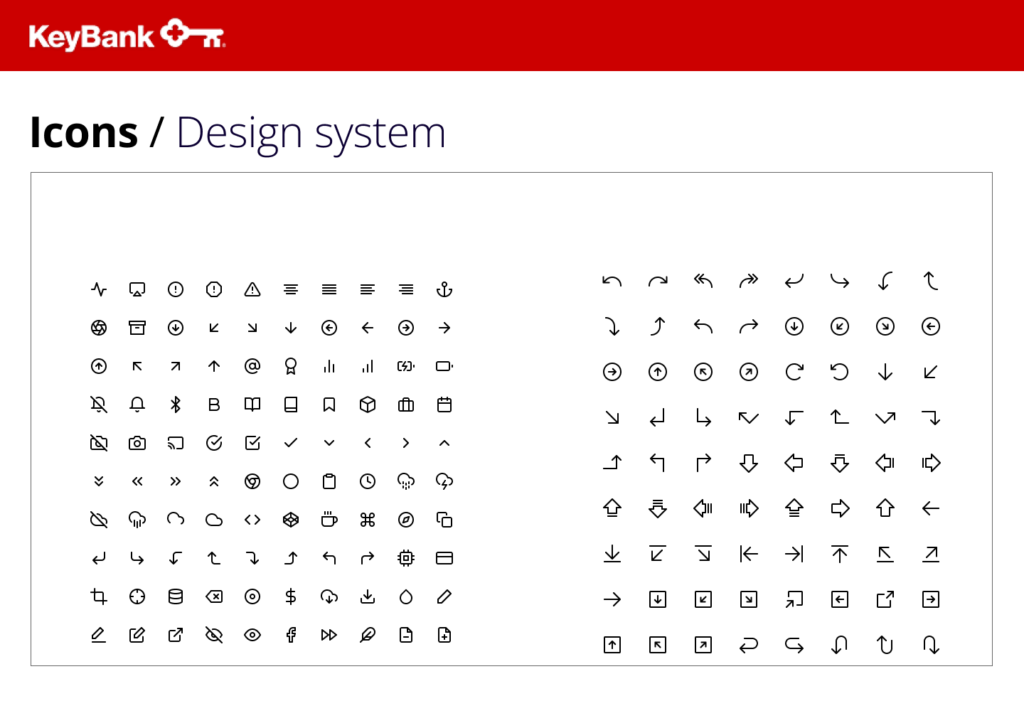Viewport: 1024px width, 728px height.
Task: Click the anchor icon
Action: point(445,289)
